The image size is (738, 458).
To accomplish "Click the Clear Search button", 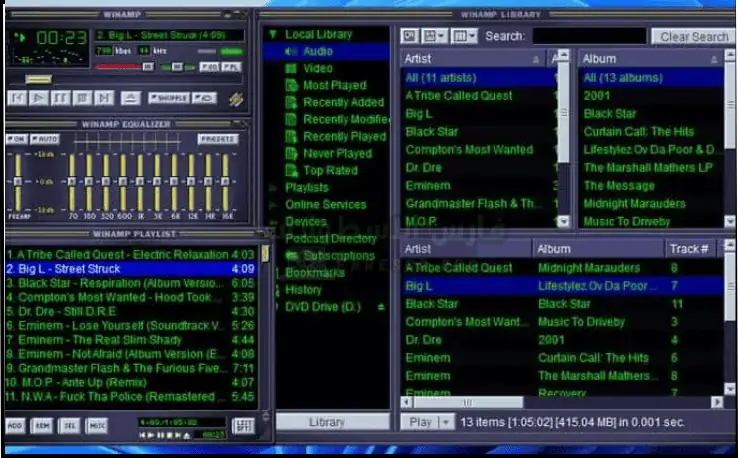I will 694,36.
